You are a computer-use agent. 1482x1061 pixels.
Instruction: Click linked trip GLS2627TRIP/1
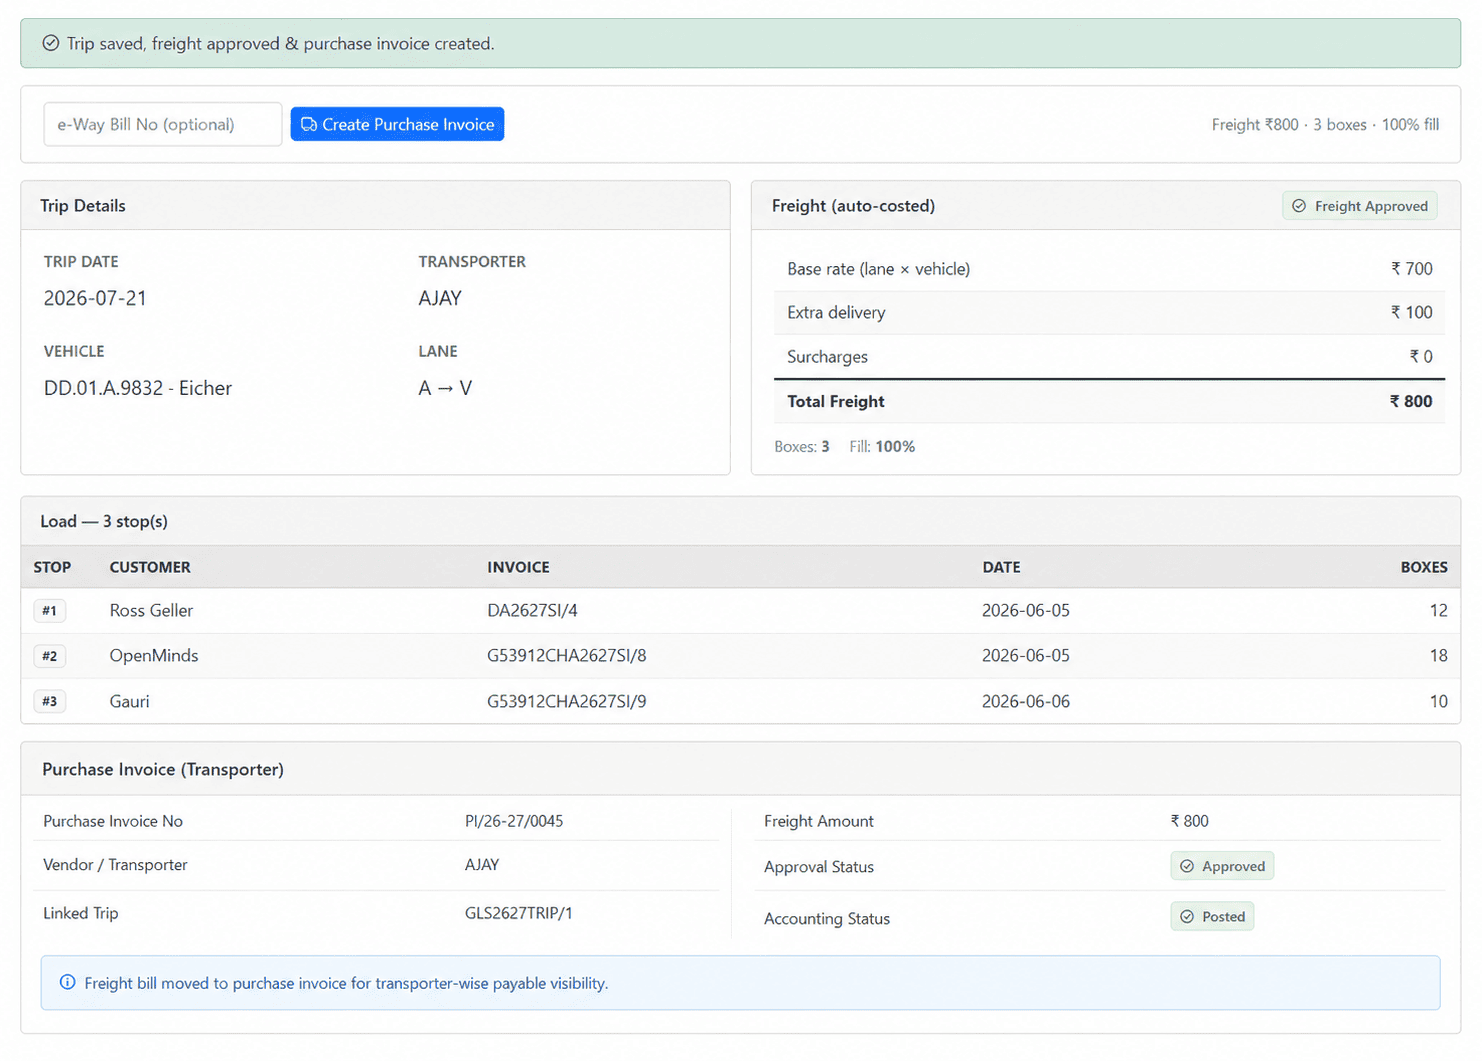pos(519,913)
